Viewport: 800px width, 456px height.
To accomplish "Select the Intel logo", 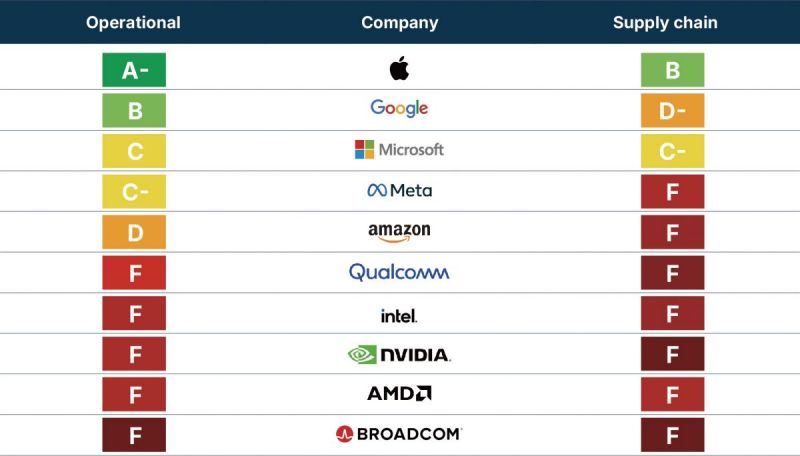I will (399, 315).
